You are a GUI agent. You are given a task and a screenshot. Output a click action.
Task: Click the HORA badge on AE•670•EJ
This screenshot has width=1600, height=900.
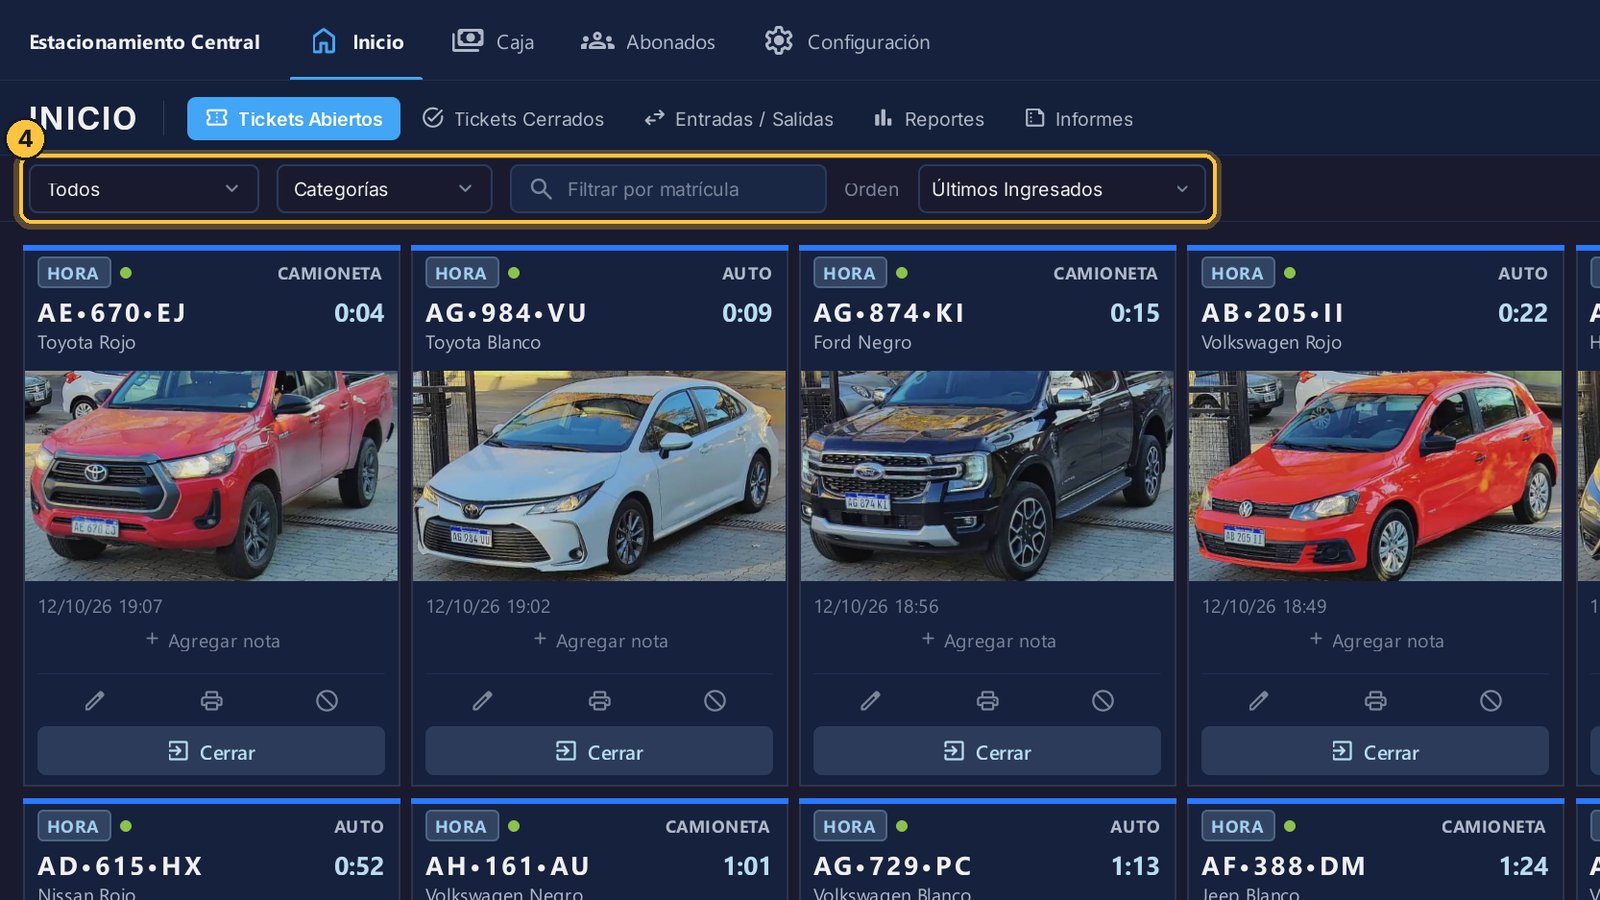(73, 273)
